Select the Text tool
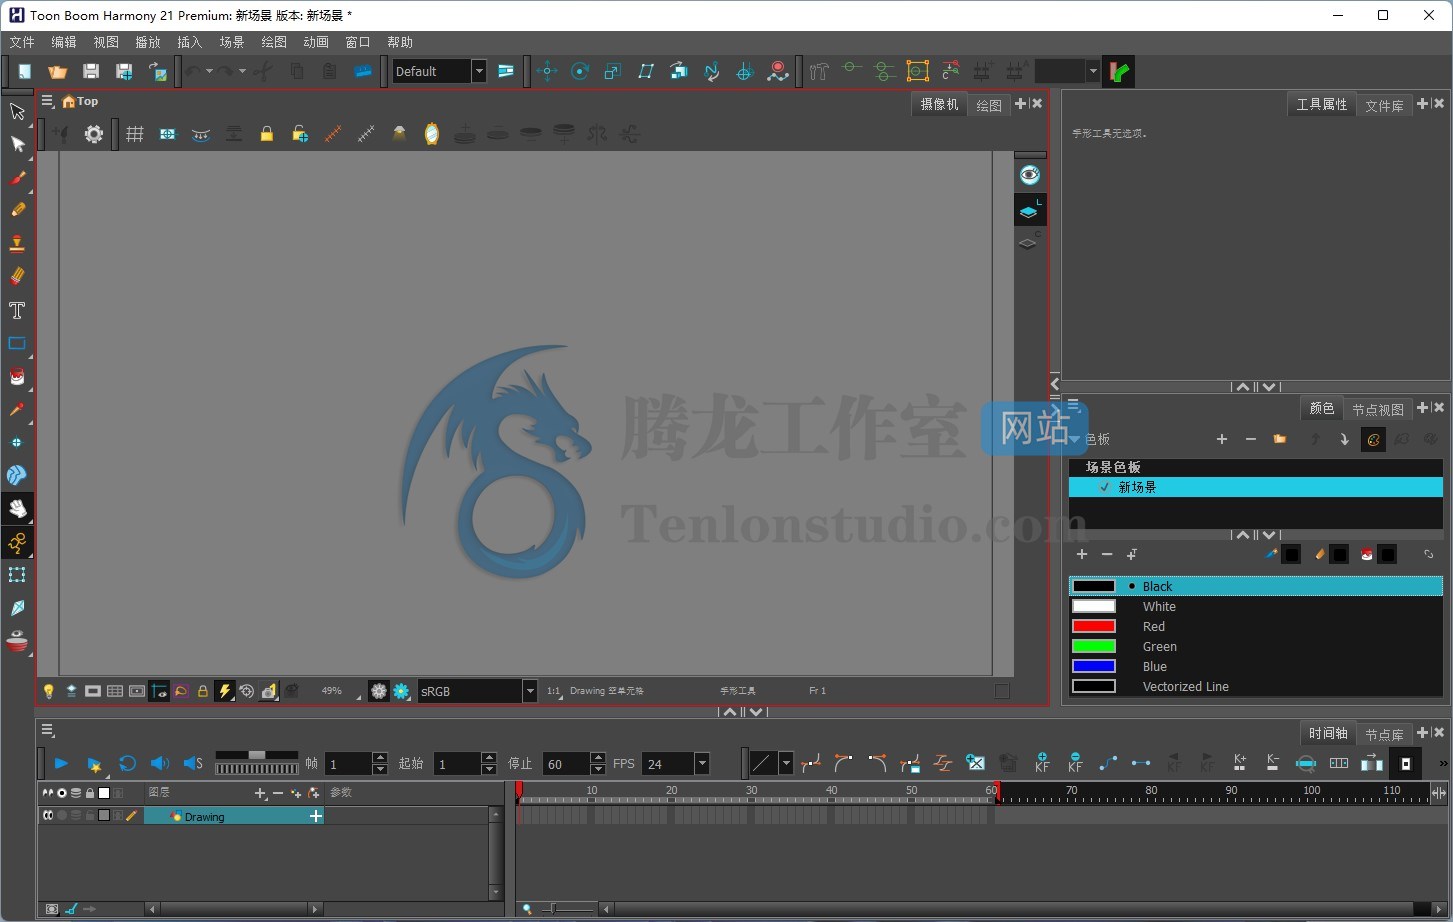This screenshot has height=922, width=1453. pyautogui.click(x=17, y=310)
